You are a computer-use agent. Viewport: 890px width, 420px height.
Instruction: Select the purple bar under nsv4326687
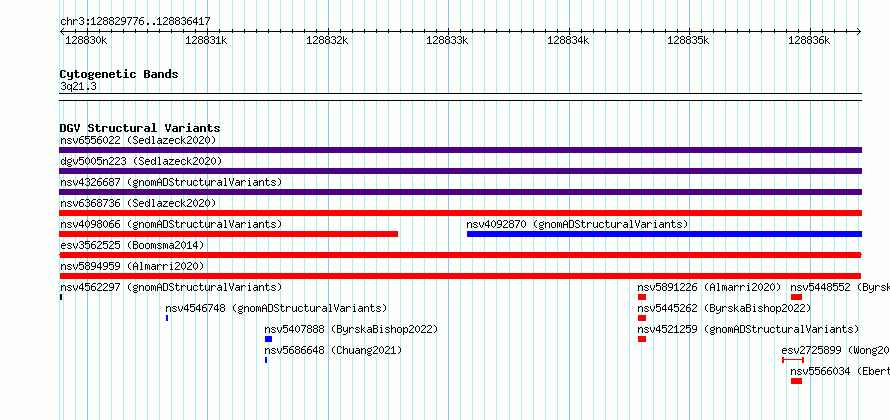460,192
